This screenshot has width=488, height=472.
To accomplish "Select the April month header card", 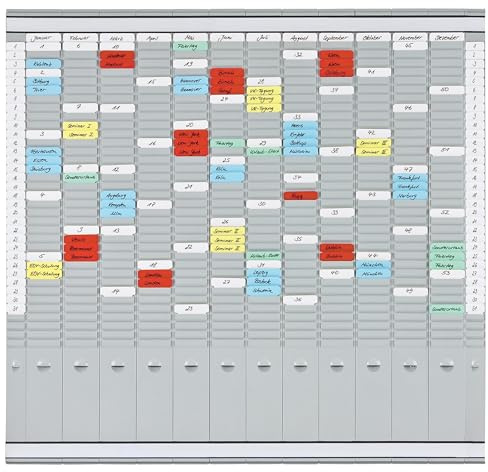I will coord(154,38).
